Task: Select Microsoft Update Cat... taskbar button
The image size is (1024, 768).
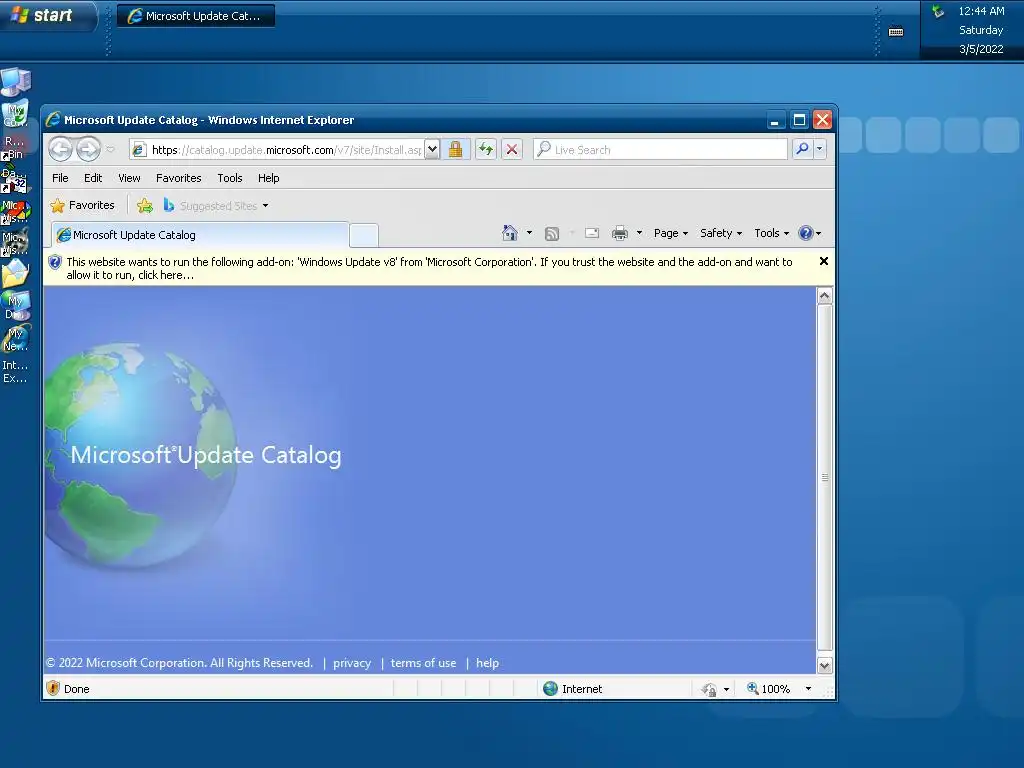Action: tap(196, 16)
